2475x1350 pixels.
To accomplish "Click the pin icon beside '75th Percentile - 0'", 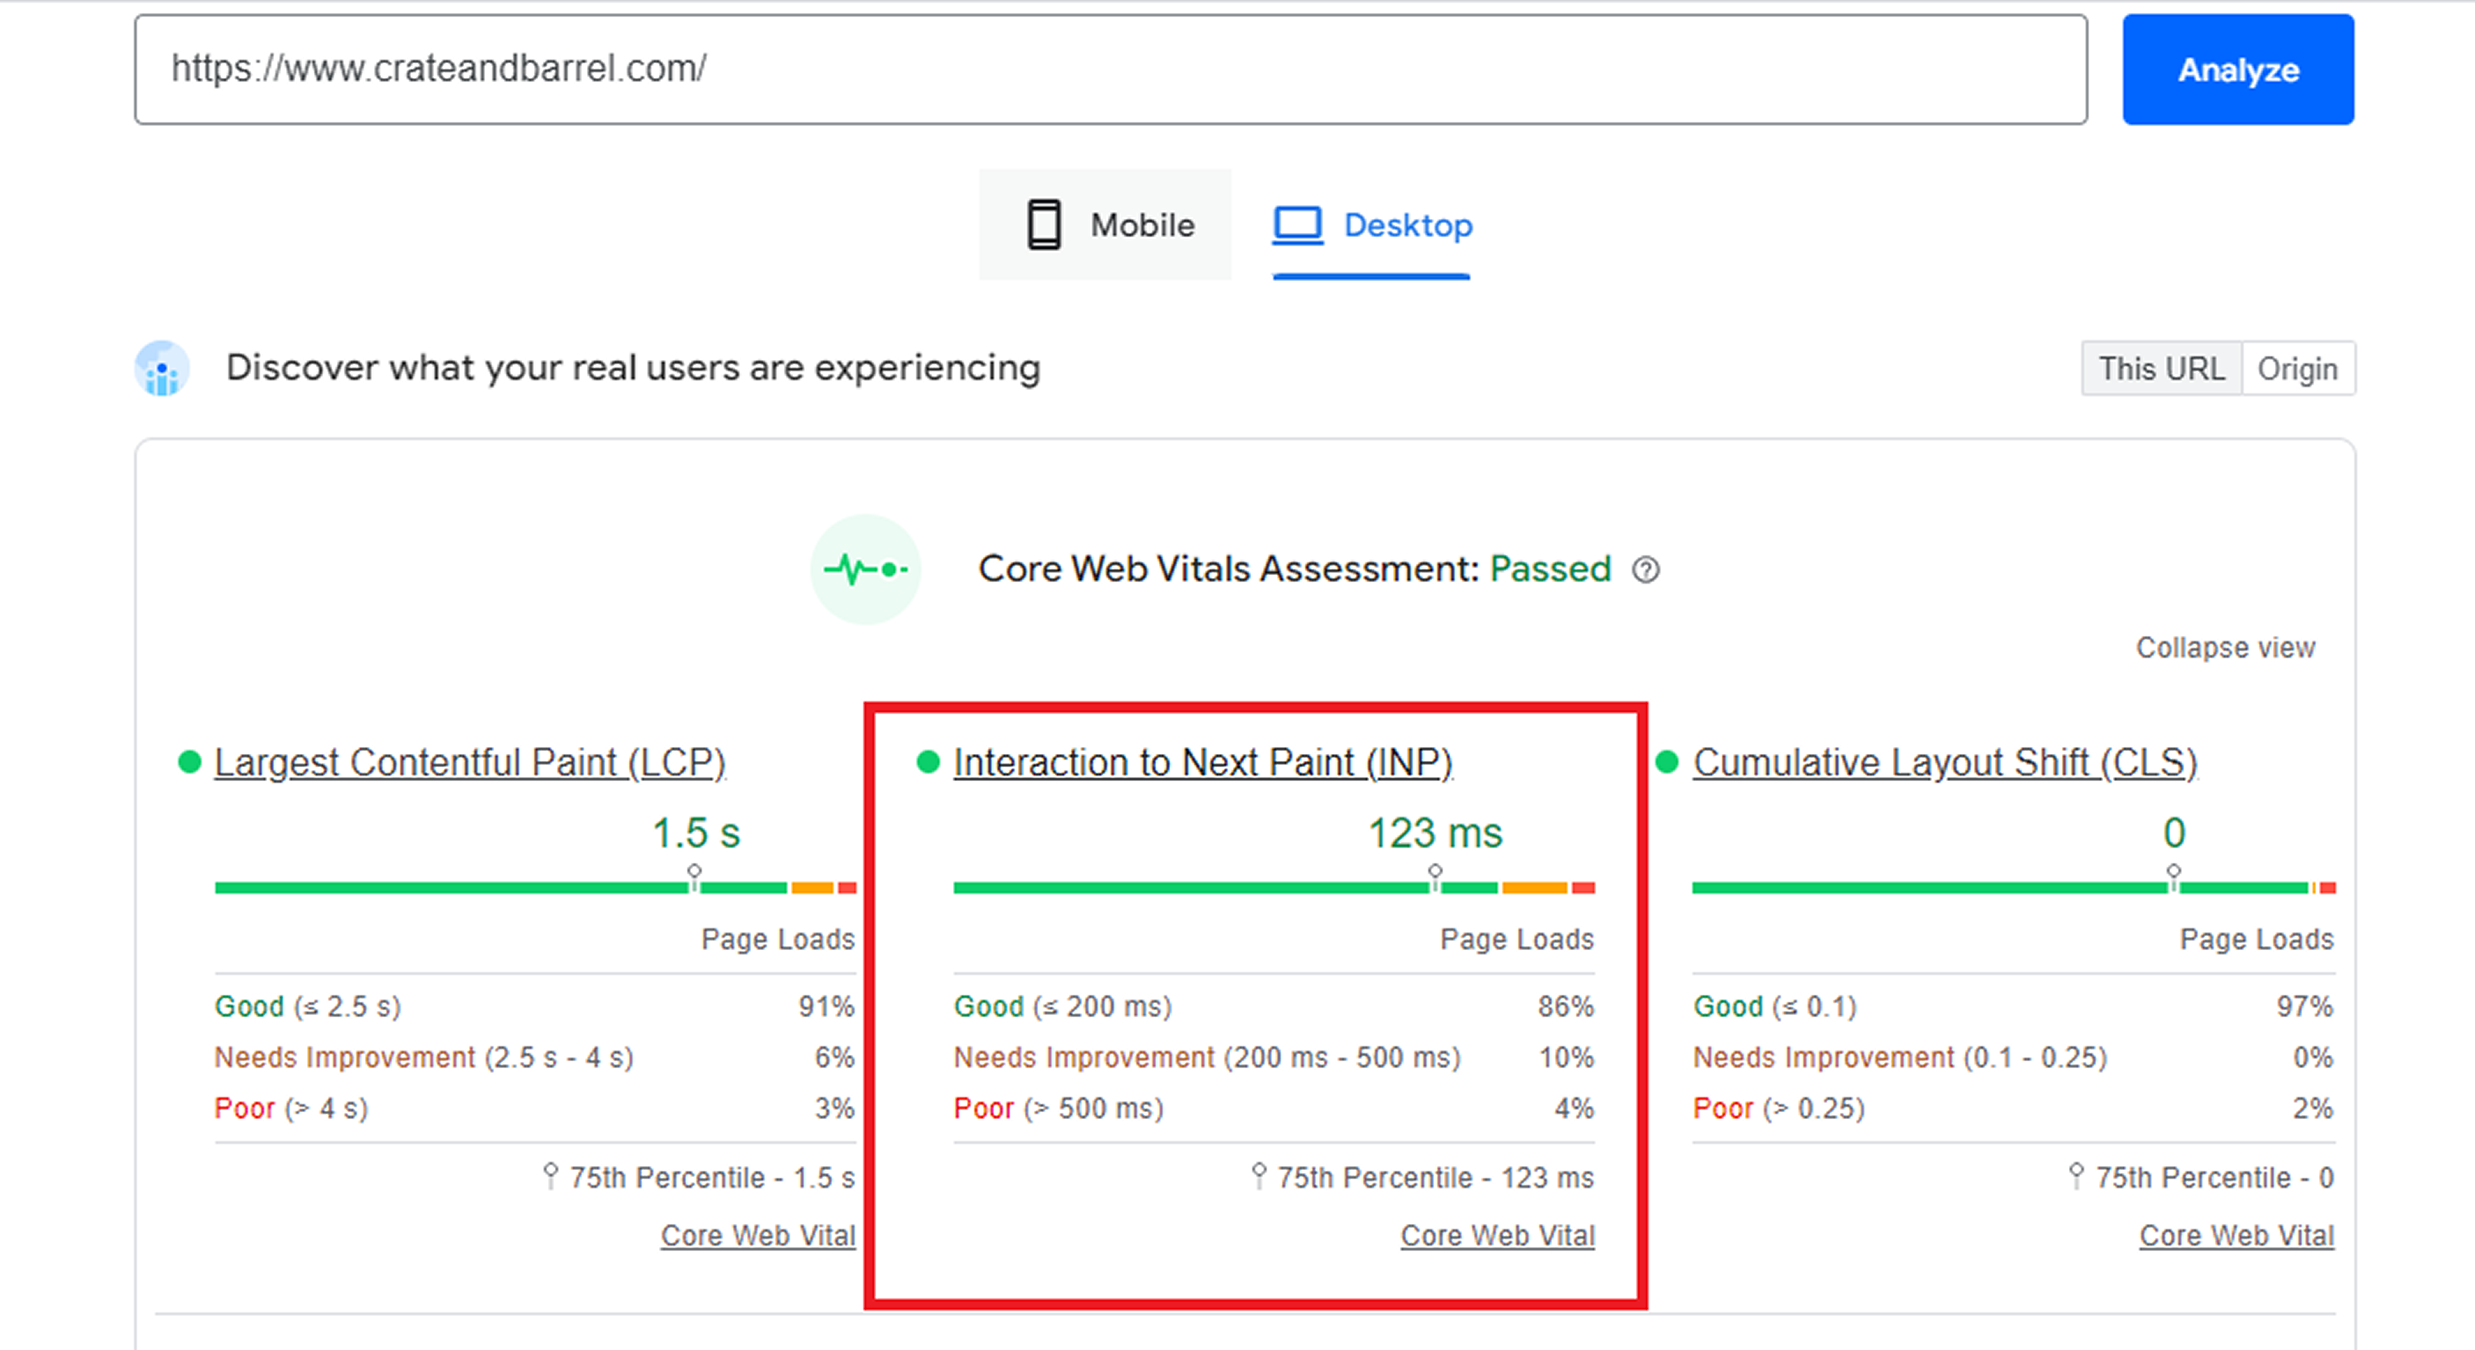I will click(x=2076, y=1175).
